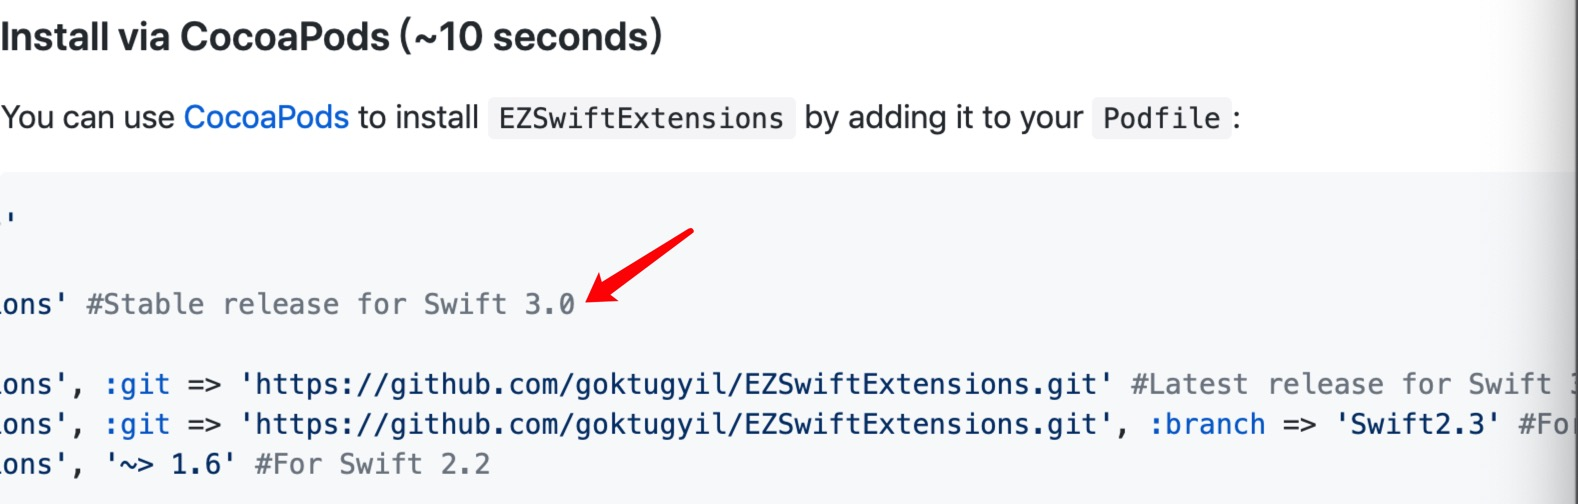This screenshot has width=1578, height=504.
Task: Click the :git keyword on the Swift2.3 branch line
Action: click(x=137, y=424)
